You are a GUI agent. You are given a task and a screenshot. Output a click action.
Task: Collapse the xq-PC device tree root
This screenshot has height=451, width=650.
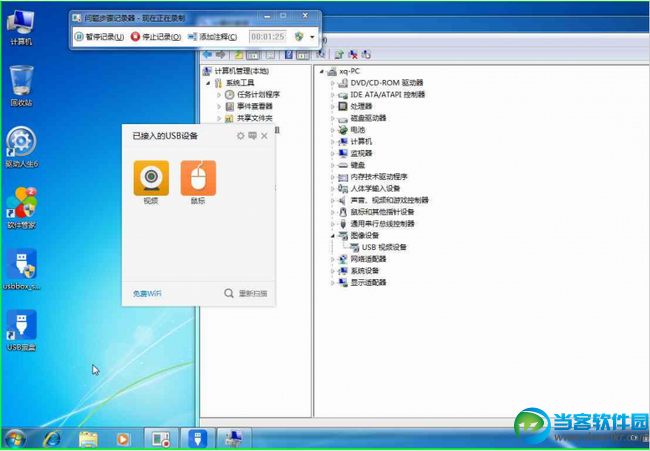tap(322, 72)
